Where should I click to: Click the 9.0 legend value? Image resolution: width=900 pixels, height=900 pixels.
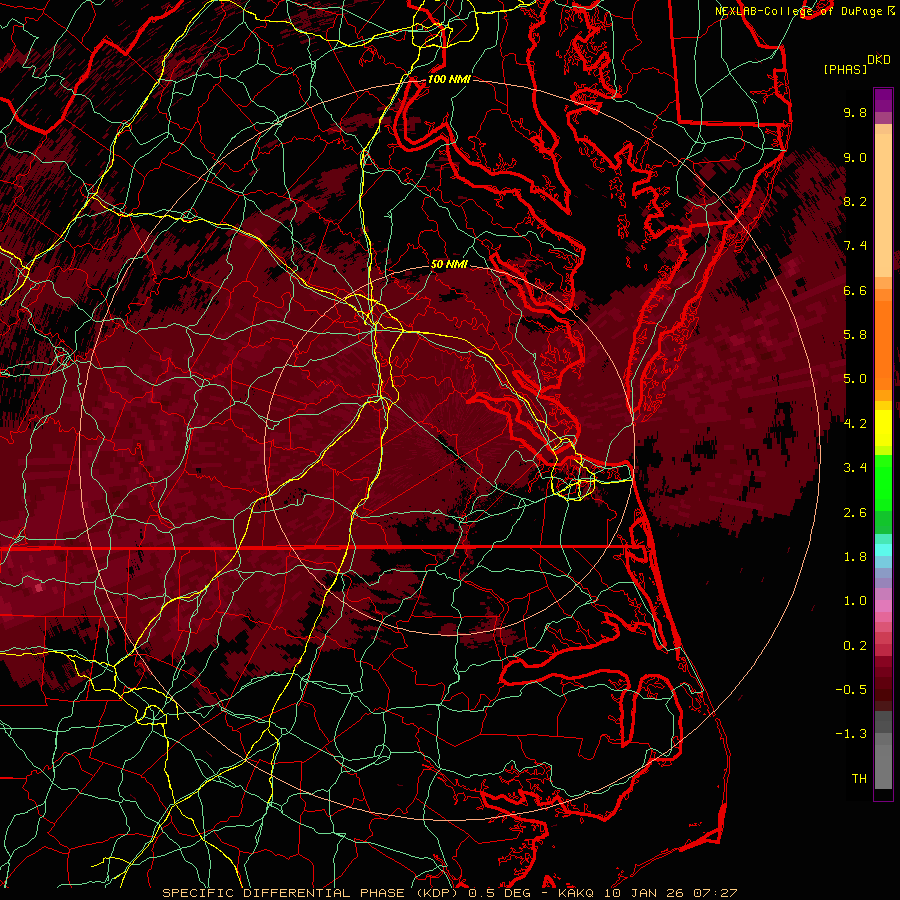[x=855, y=157]
